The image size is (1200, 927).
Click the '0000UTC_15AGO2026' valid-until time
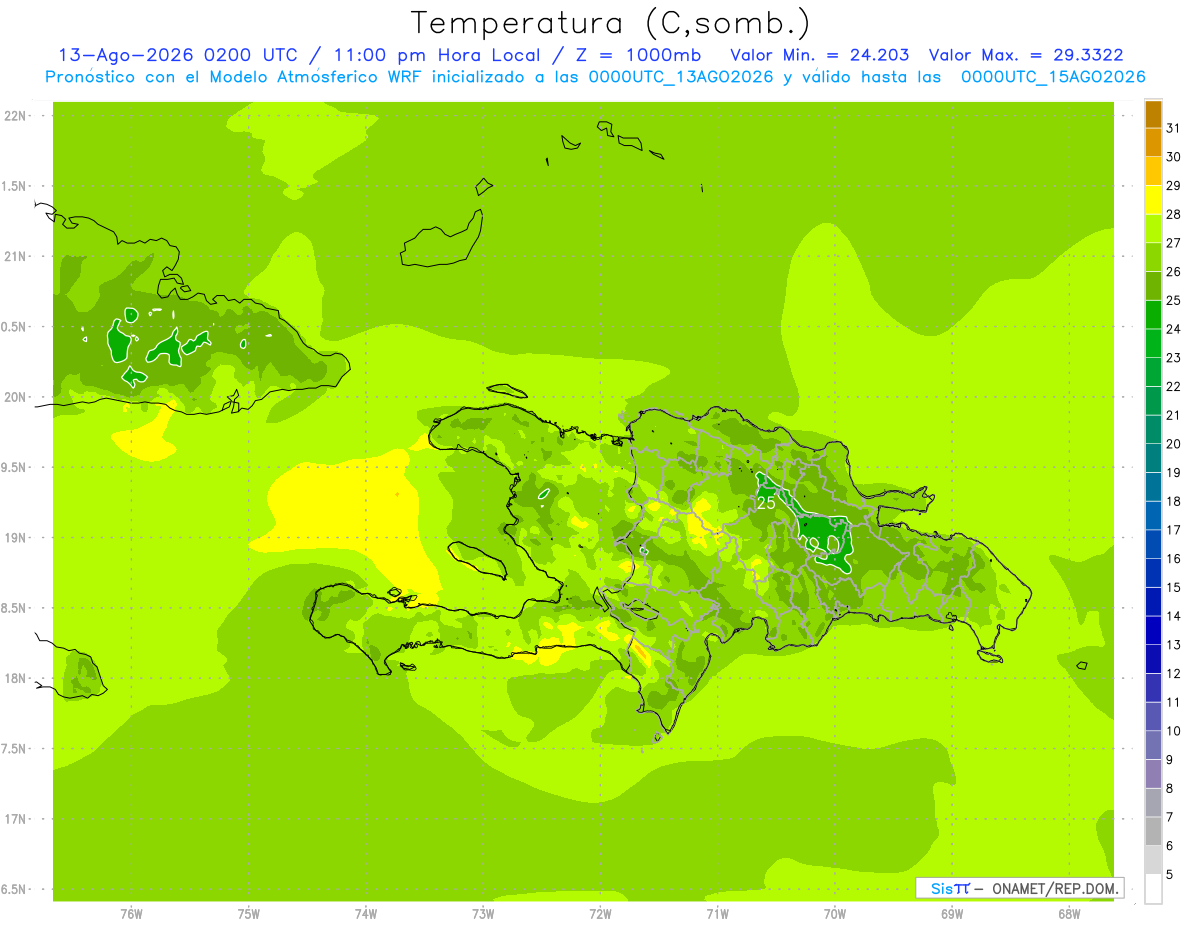(x=1053, y=77)
